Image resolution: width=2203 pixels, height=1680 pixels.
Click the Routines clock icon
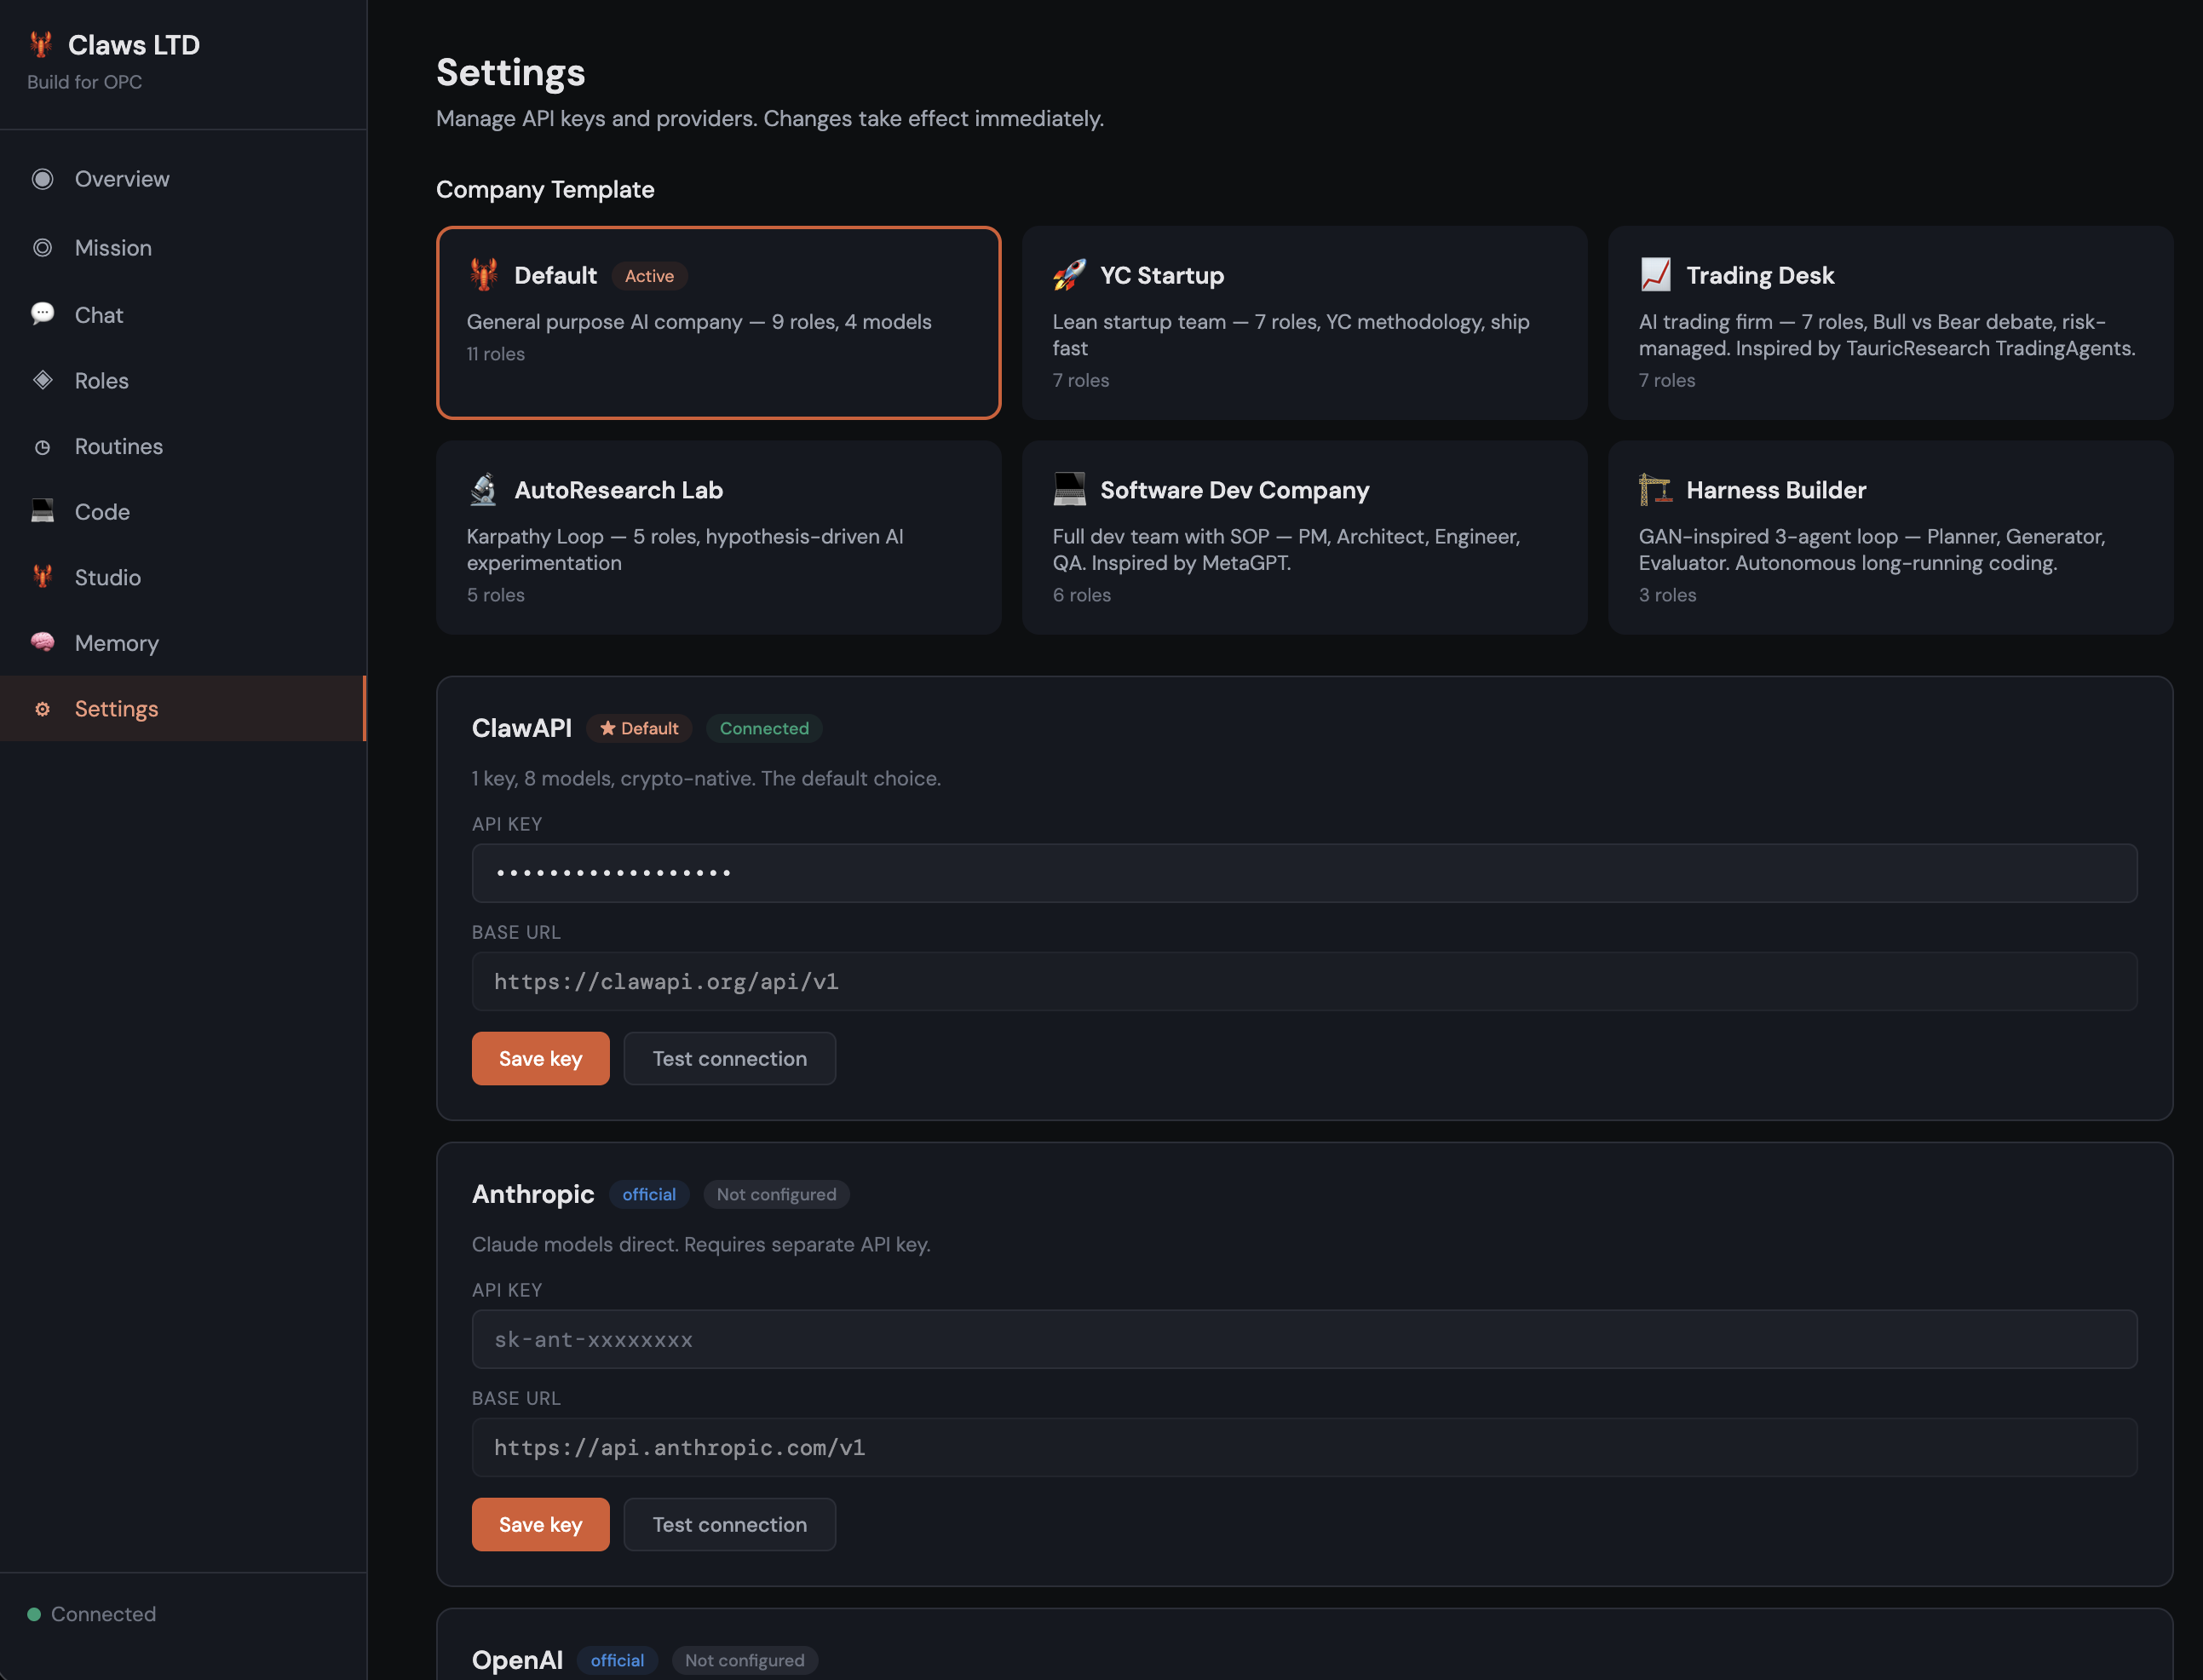(x=42, y=447)
